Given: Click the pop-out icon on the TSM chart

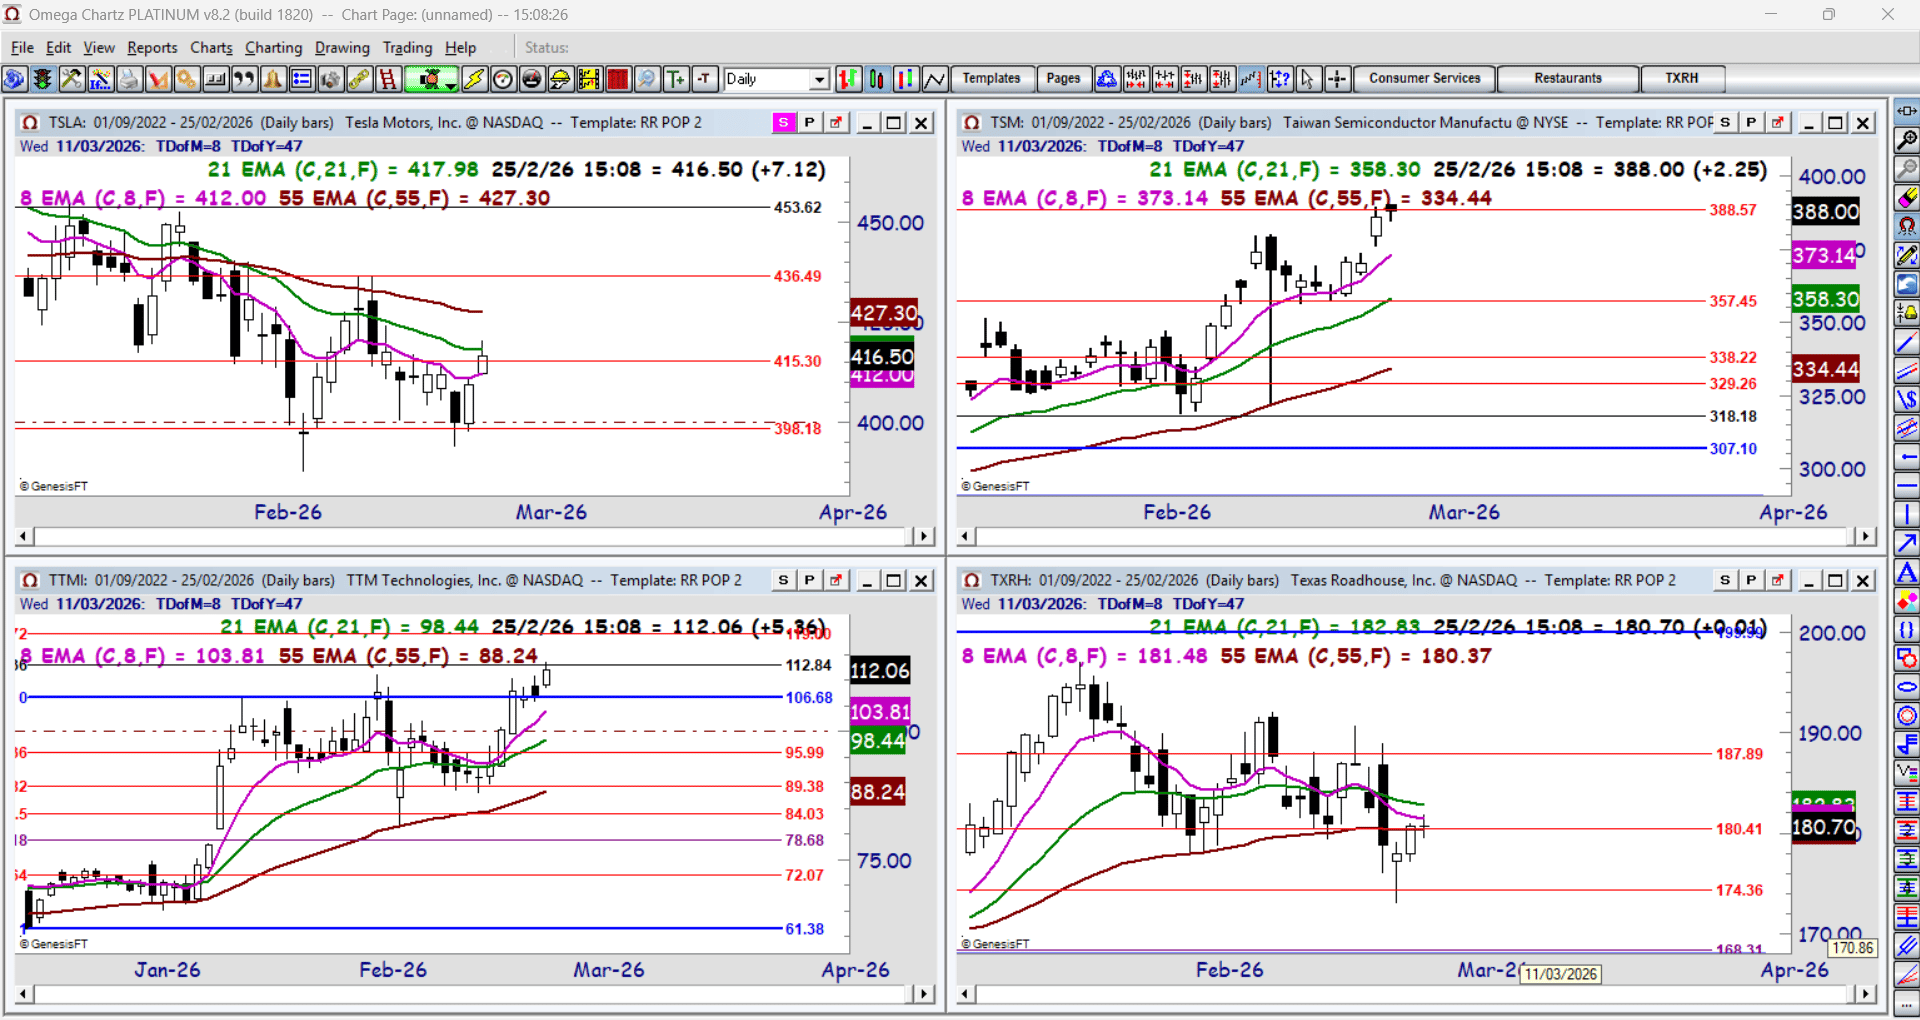Looking at the screenshot, I should tap(1777, 122).
